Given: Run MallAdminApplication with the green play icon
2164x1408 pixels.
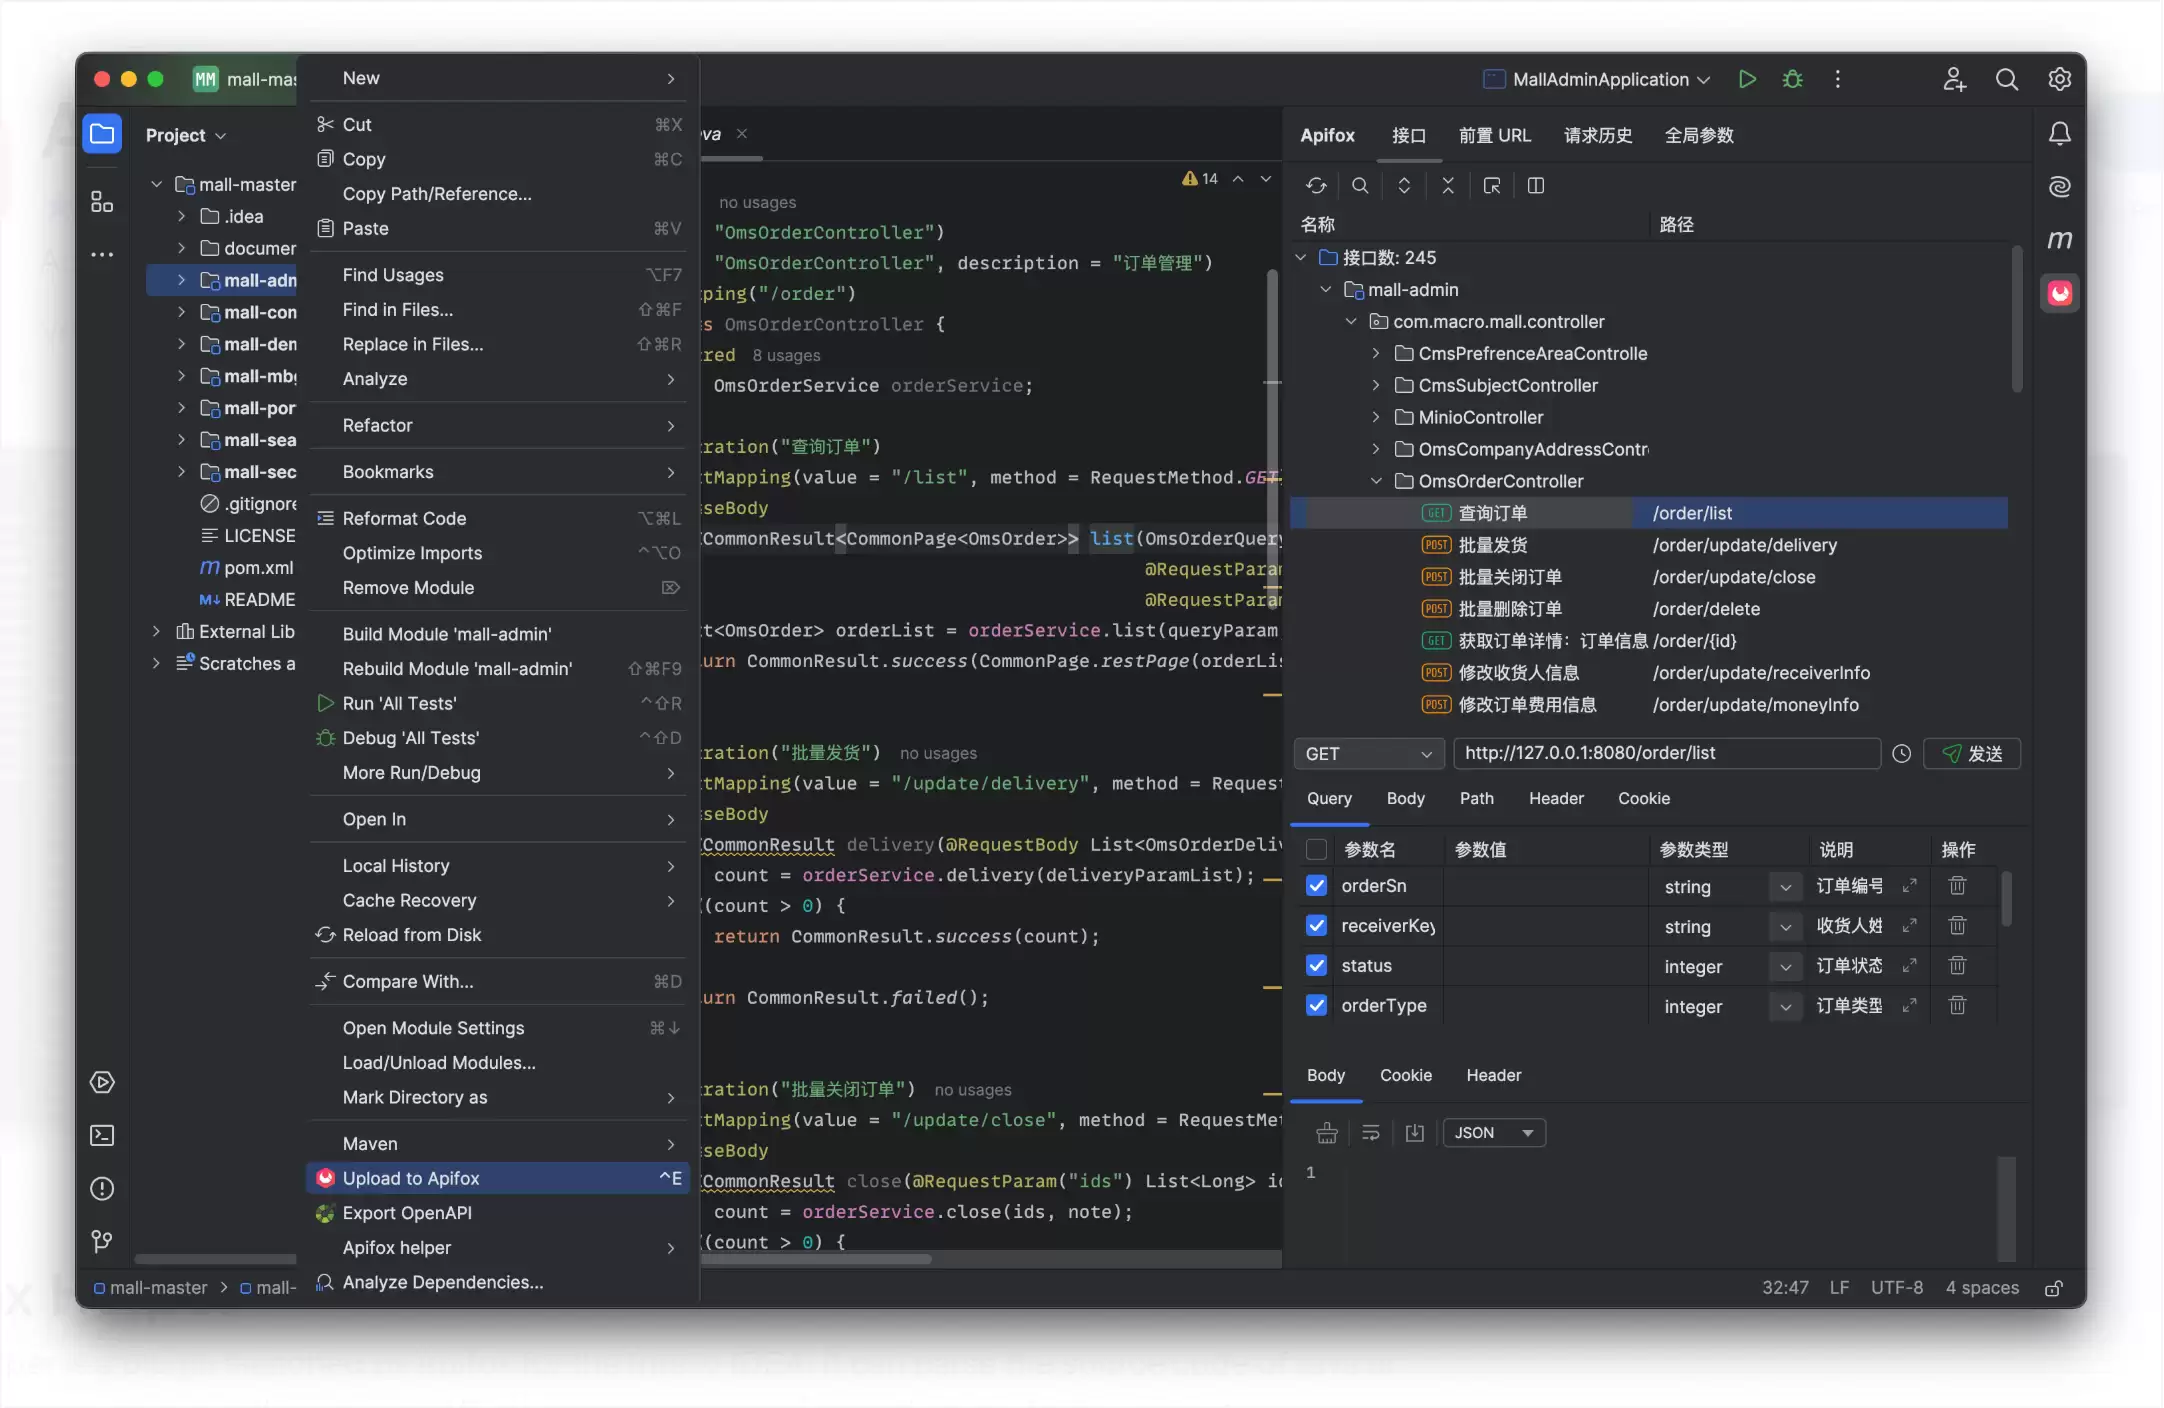Looking at the screenshot, I should 1747,79.
